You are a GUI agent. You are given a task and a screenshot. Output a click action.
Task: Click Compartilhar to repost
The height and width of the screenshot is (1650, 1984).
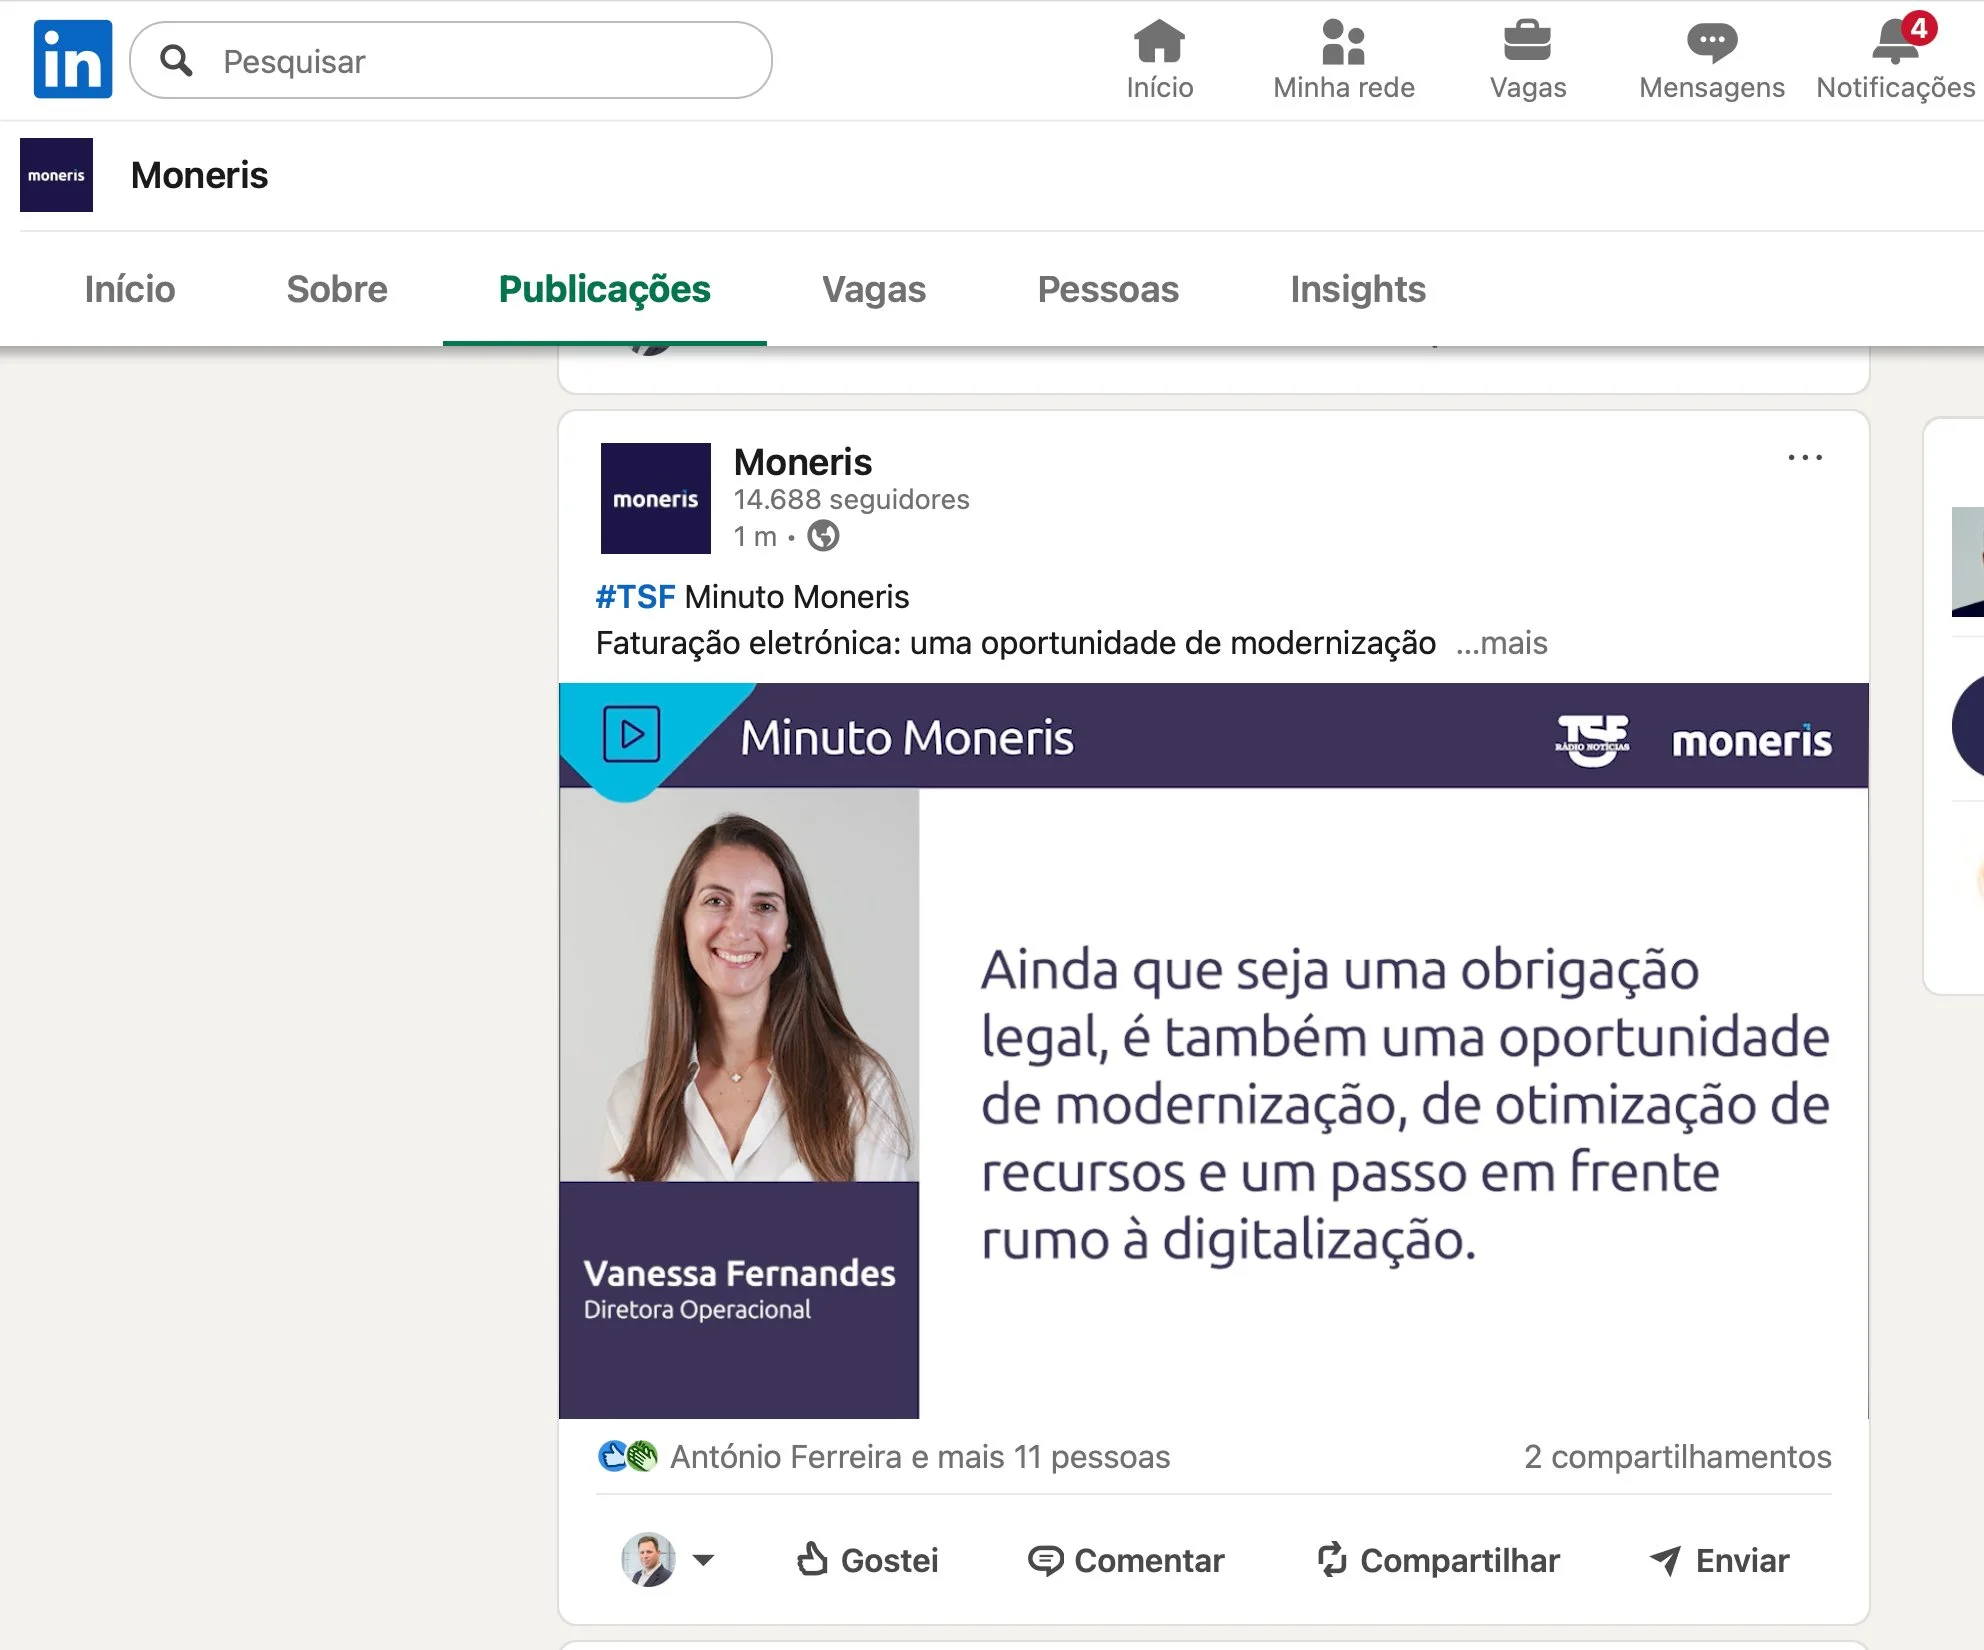coord(1438,1560)
